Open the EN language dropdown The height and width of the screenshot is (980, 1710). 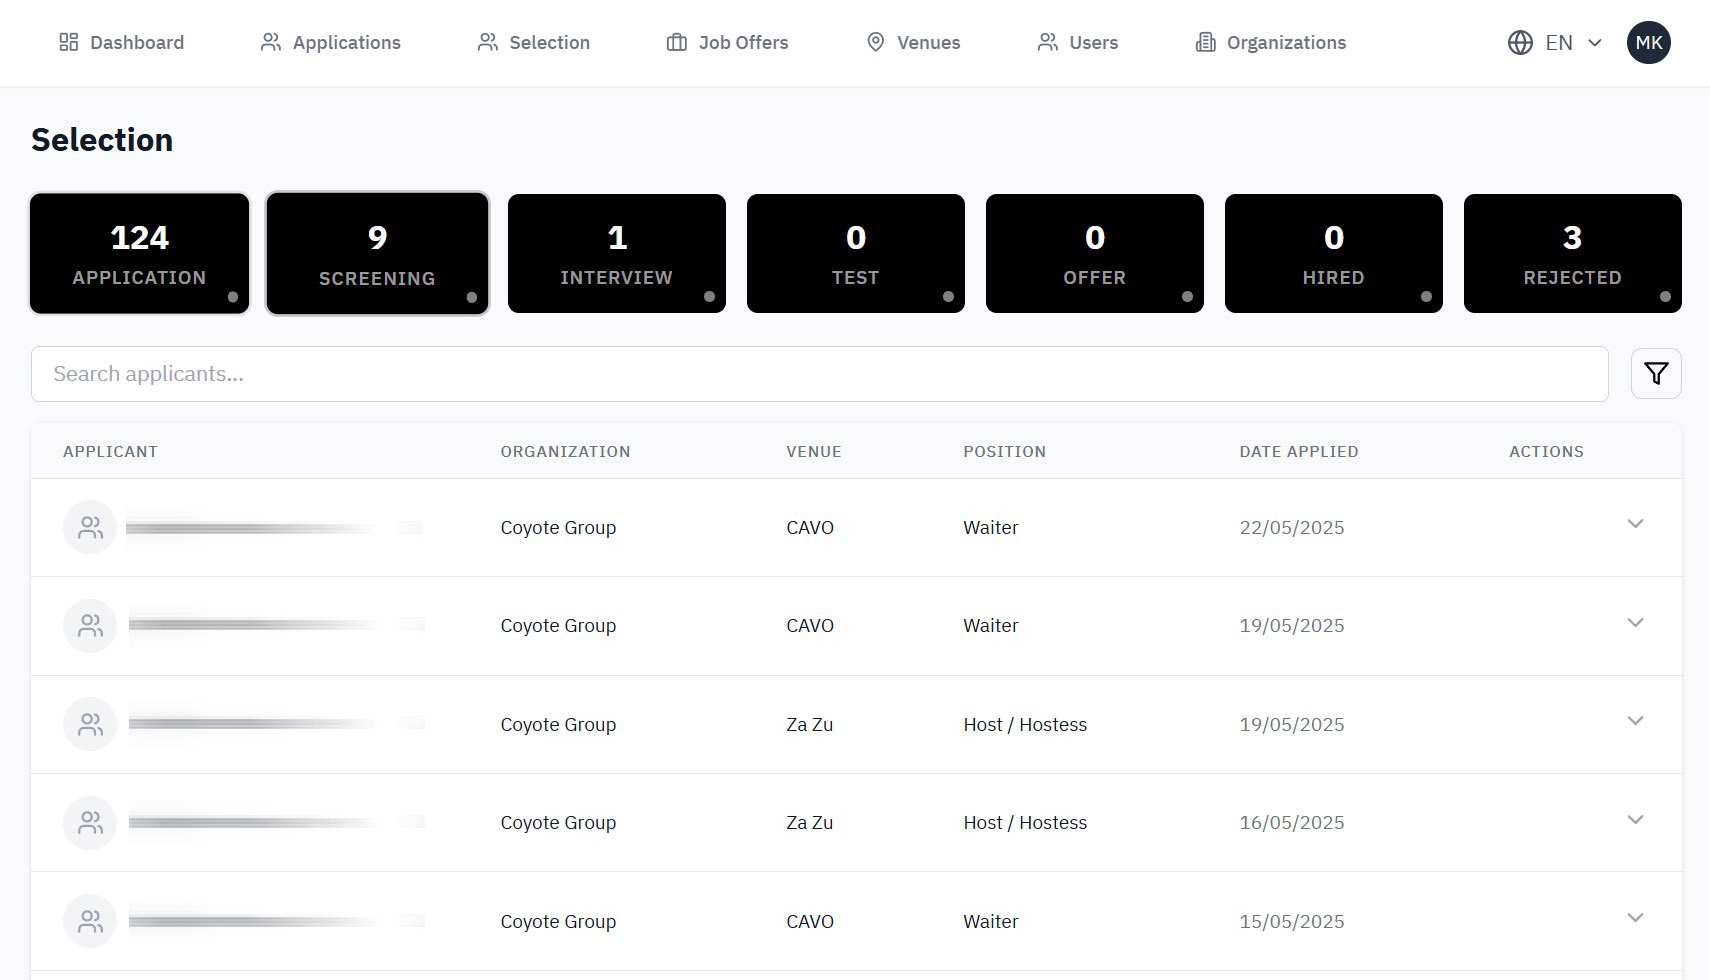click(x=1572, y=43)
